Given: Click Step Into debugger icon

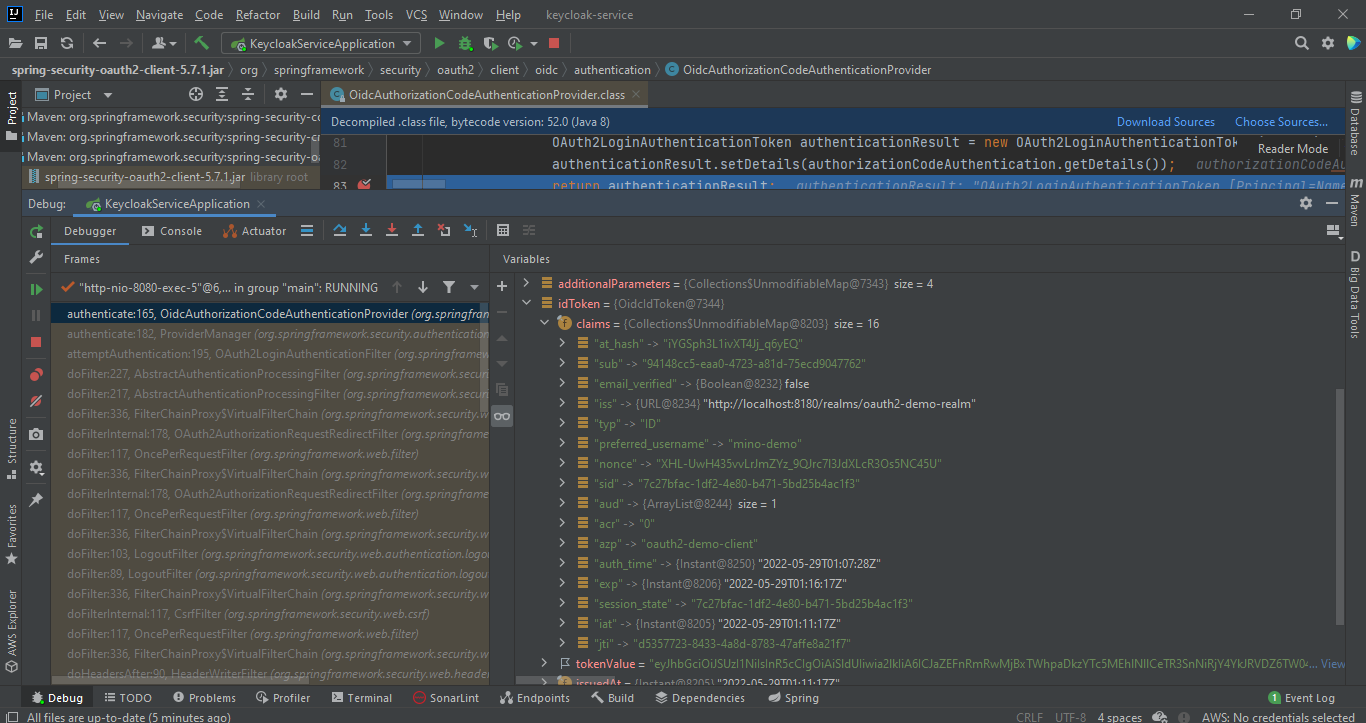Looking at the screenshot, I should [366, 230].
